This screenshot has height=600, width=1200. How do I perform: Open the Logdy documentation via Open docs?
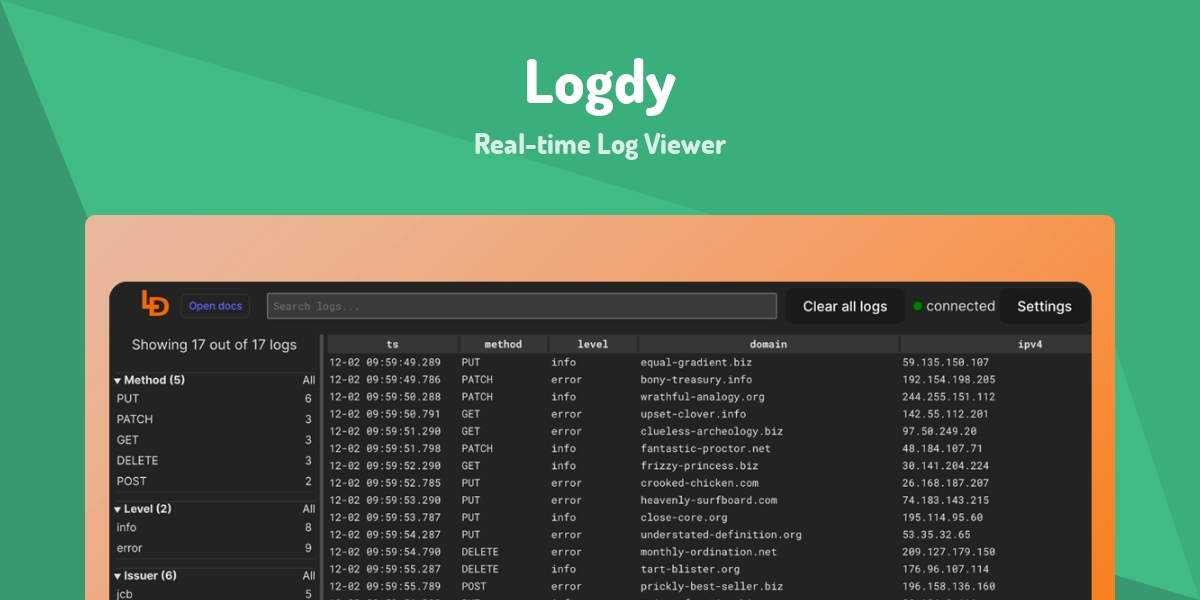[214, 305]
